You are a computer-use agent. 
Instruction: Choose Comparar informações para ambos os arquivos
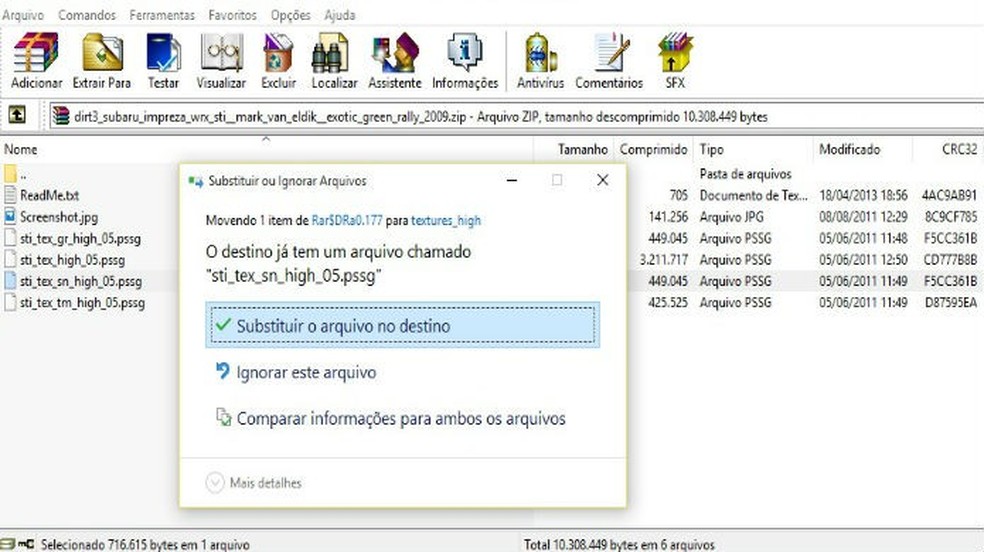390,418
